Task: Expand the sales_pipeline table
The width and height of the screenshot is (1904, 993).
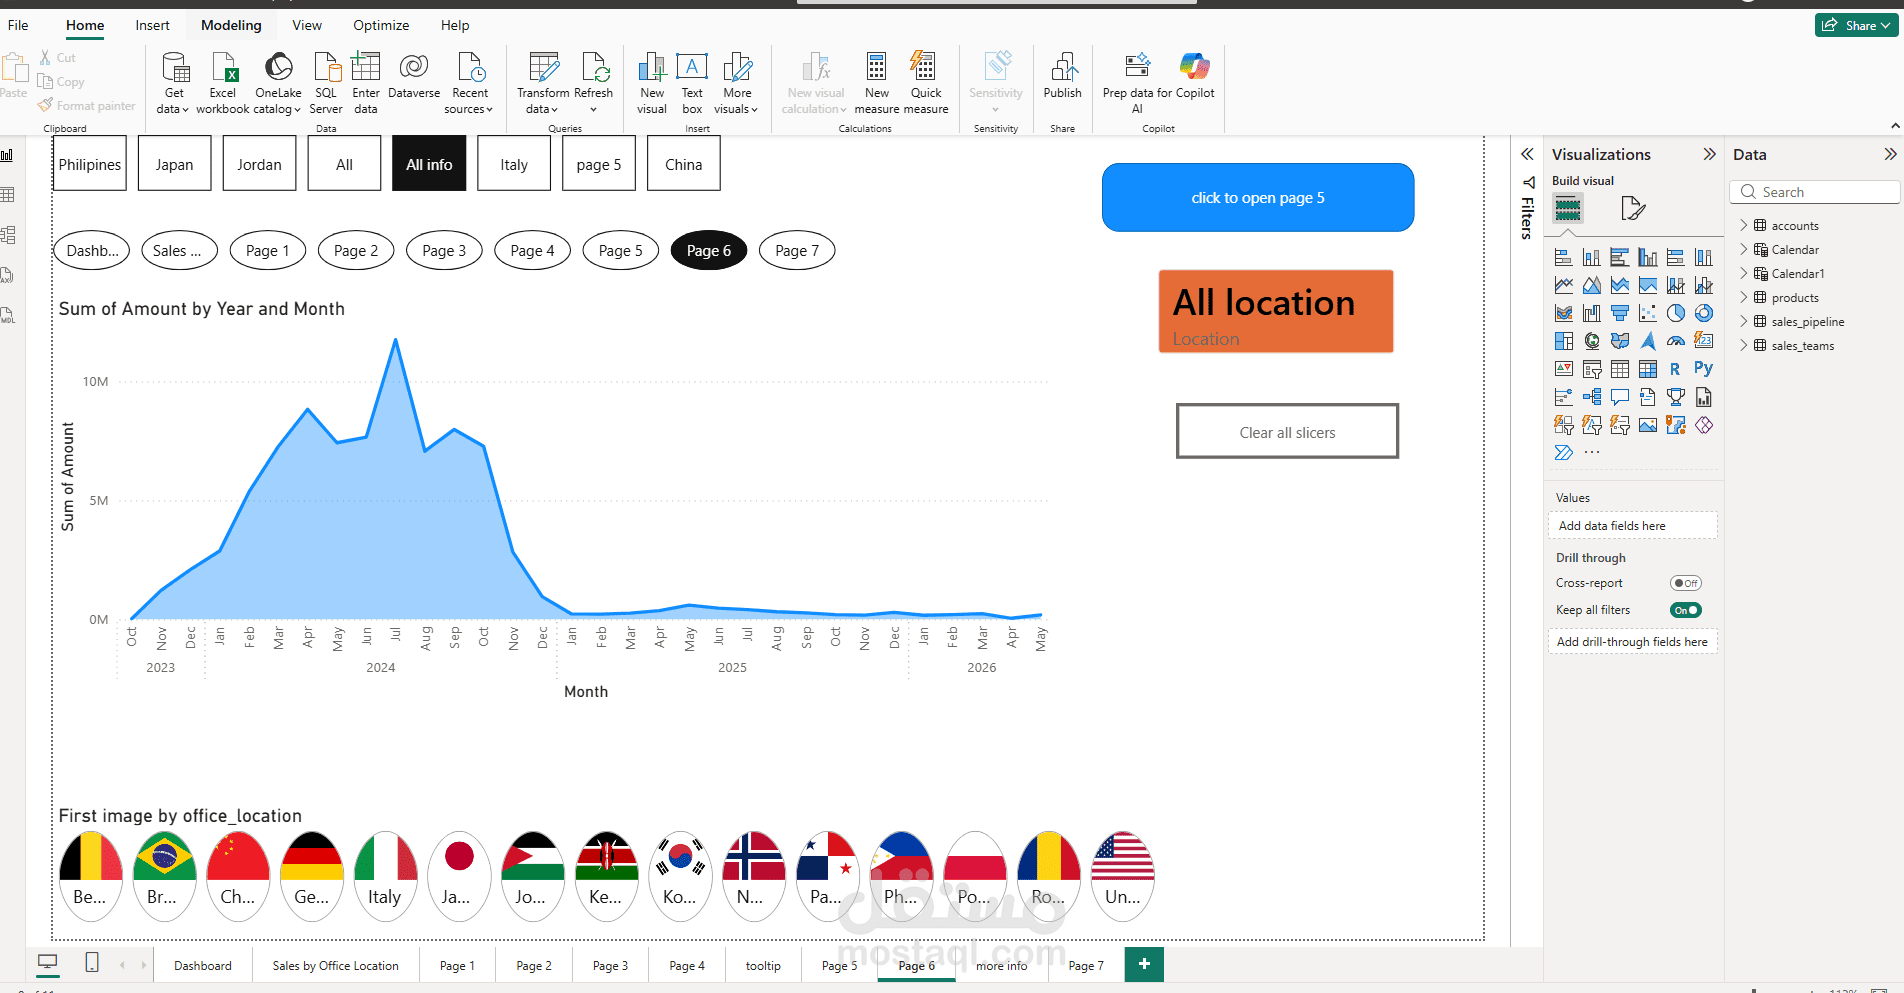Action: 1743,321
